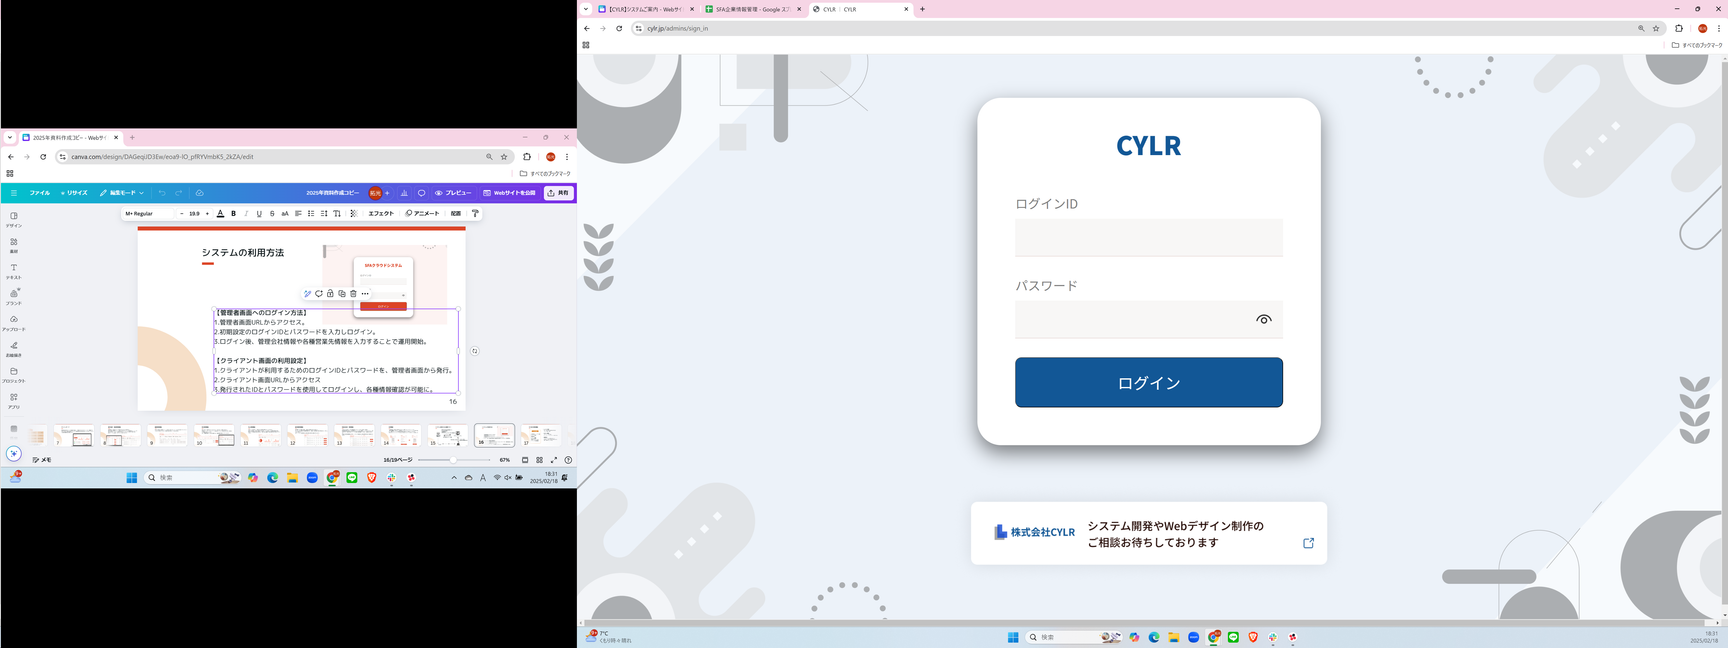Screen dimensions: 1728x648
Task: Lock the selected text box
Action: pyautogui.click(x=330, y=294)
